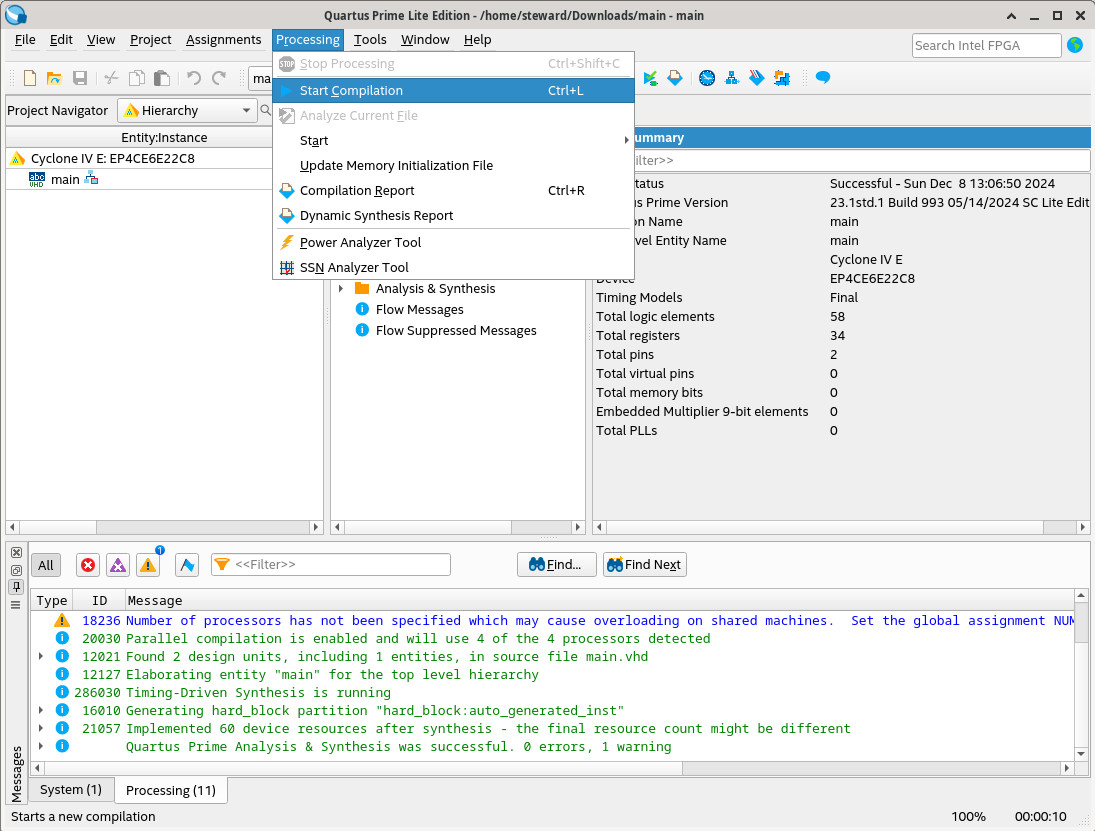The height and width of the screenshot is (831, 1095).
Task: Expand message 21057 Implemented 60 device resources
Action: pyautogui.click(x=41, y=728)
